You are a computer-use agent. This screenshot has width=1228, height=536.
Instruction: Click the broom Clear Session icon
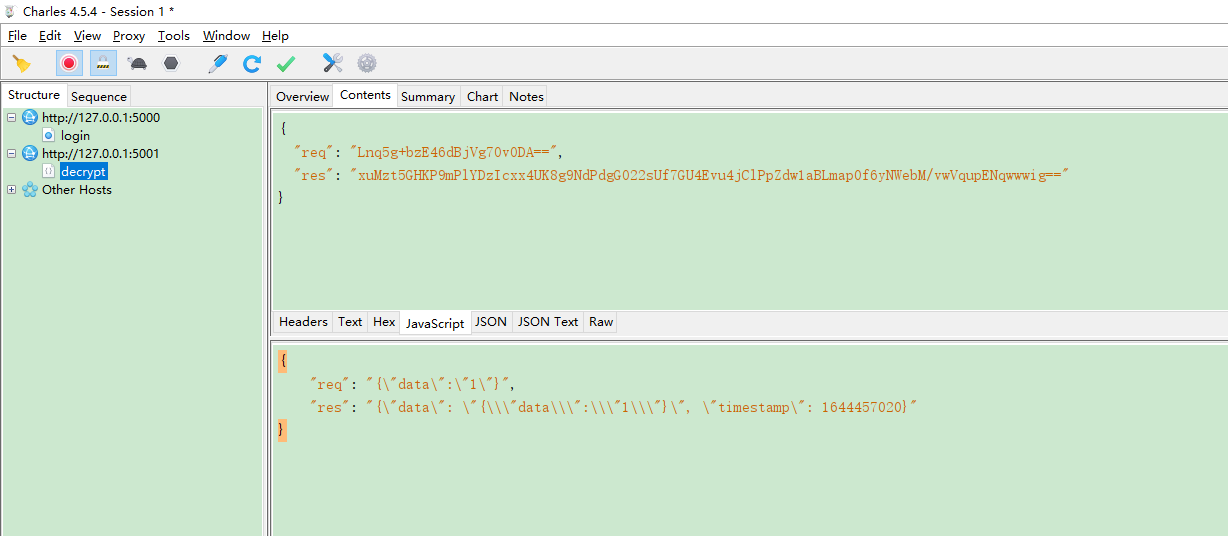point(21,64)
